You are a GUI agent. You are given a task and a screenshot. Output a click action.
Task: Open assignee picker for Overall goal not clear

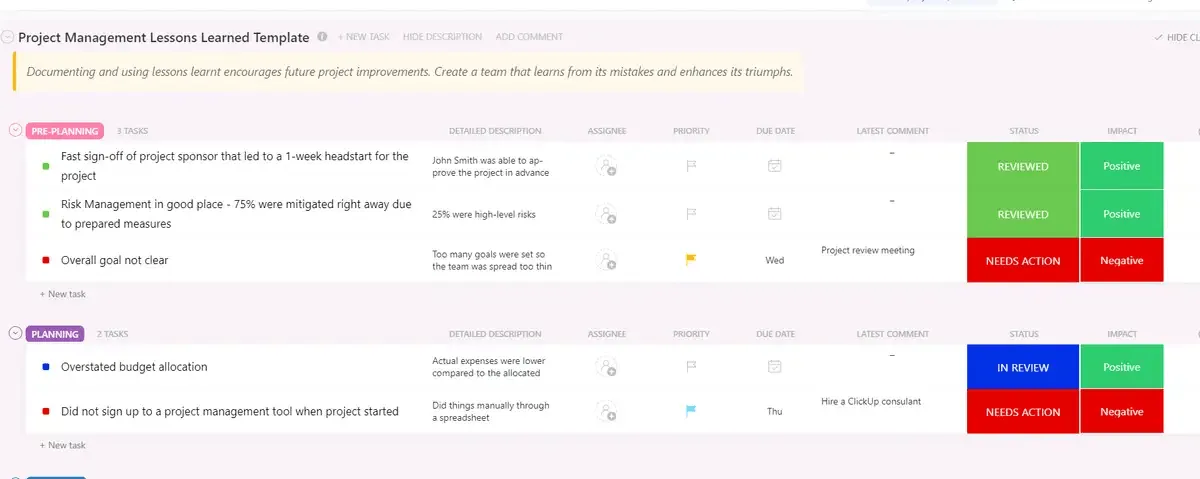[x=606, y=261]
